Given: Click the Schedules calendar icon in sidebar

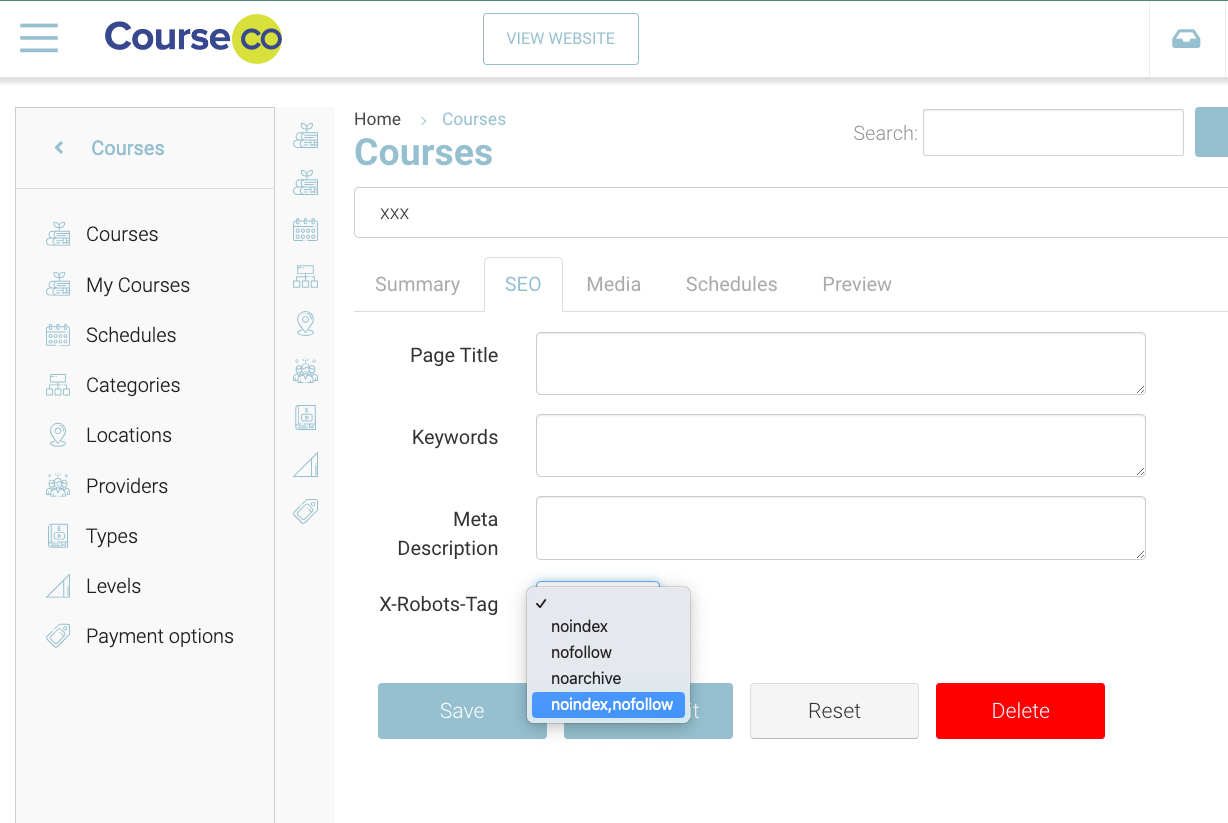Looking at the screenshot, I should (58, 335).
